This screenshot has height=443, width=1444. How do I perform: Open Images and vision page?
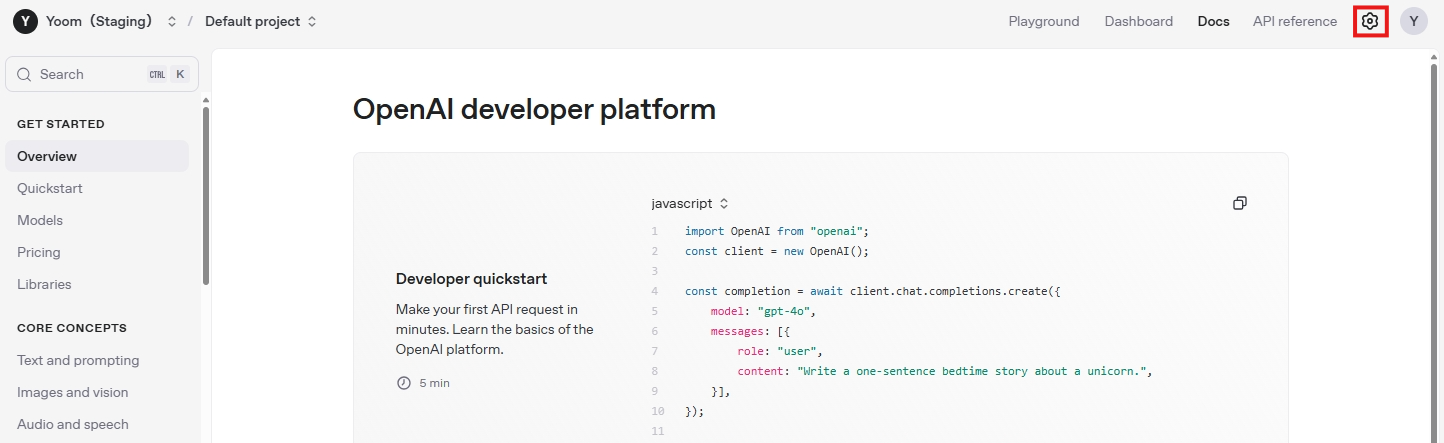point(73,392)
